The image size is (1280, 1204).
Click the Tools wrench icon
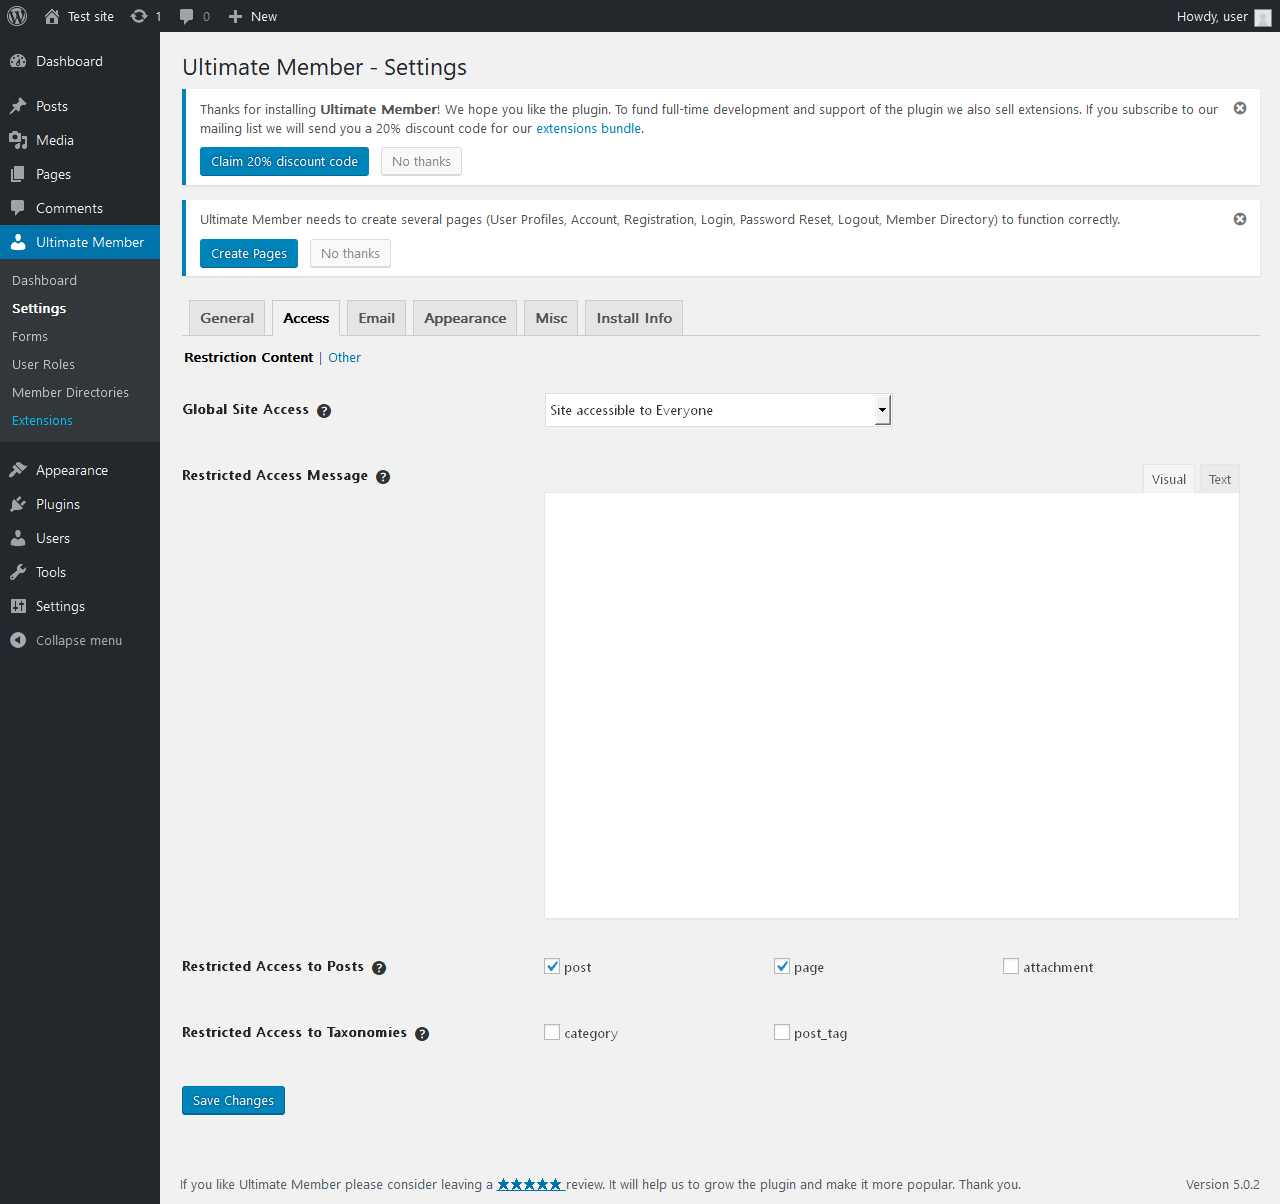tap(18, 572)
